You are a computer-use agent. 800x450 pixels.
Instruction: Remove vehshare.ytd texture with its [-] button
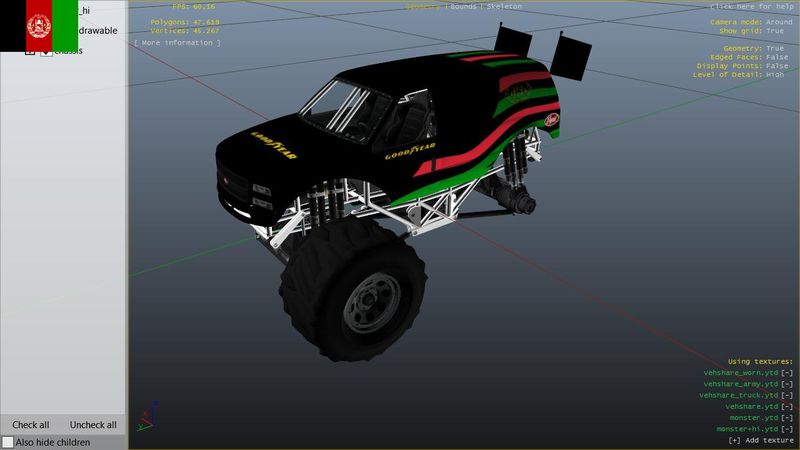(x=787, y=407)
